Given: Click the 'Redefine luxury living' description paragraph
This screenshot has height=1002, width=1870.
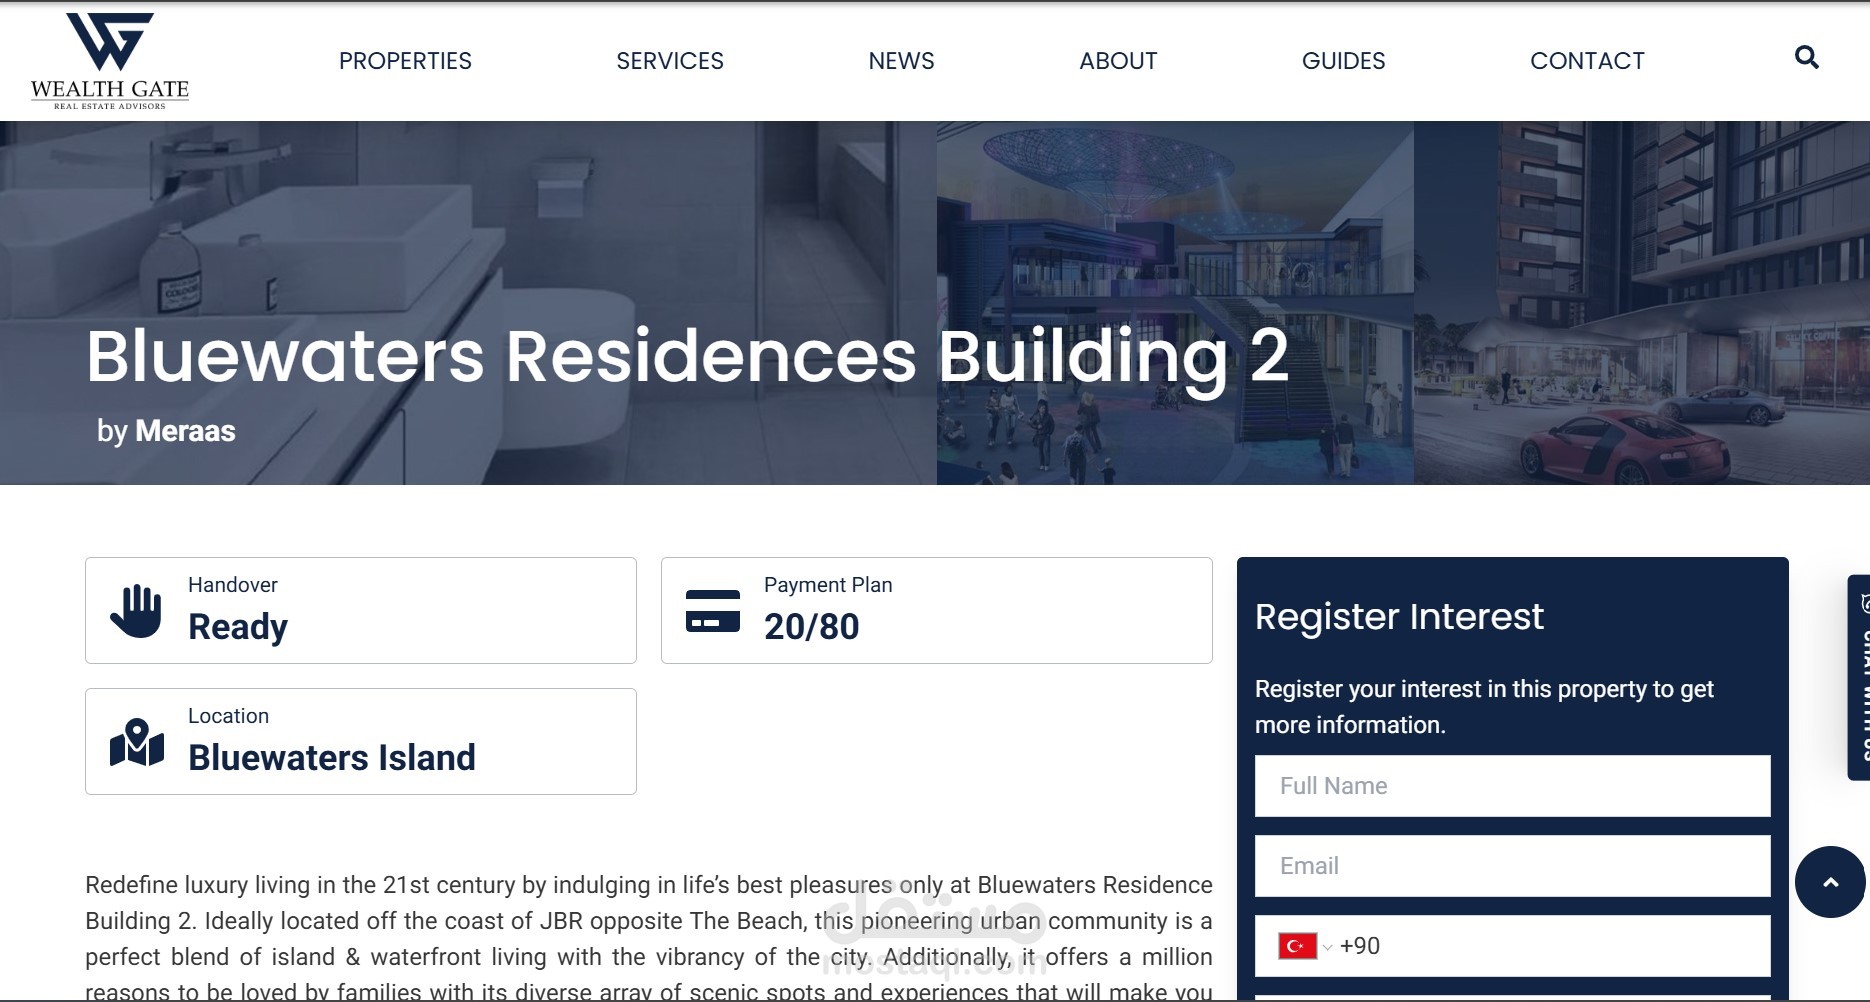Looking at the screenshot, I should 649,938.
